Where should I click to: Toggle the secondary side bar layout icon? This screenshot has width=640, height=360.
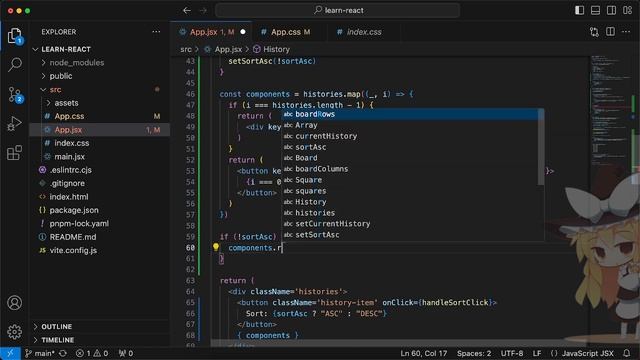611,11
